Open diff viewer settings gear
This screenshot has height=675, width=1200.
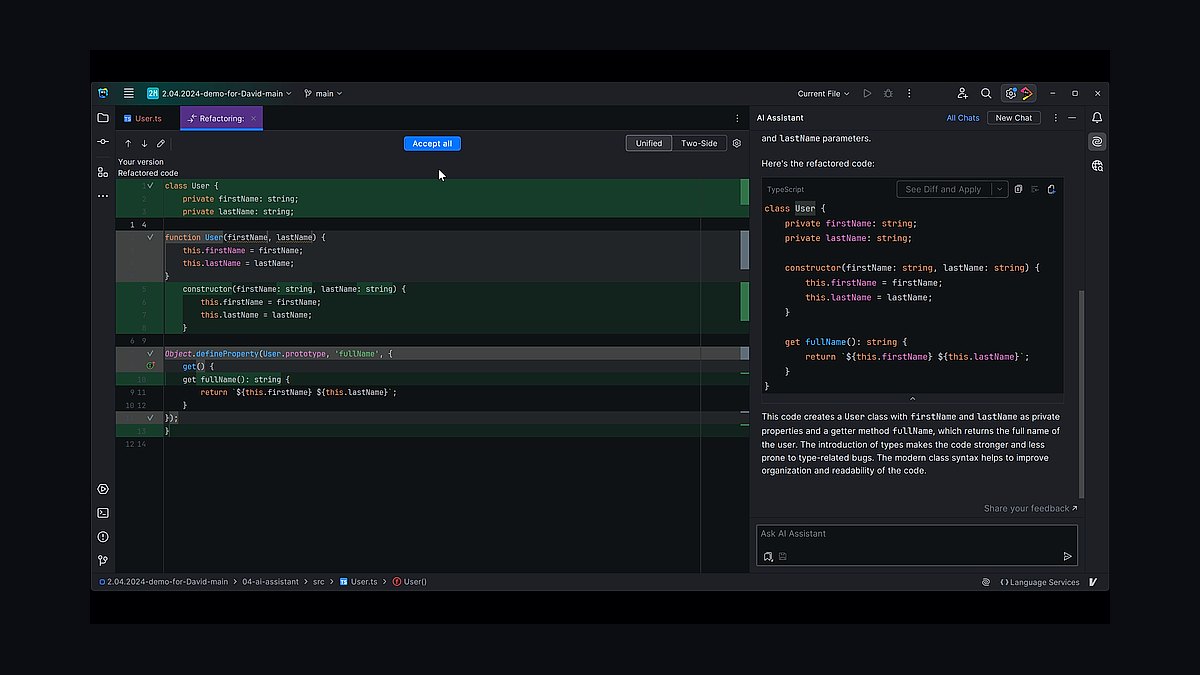(737, 143)
